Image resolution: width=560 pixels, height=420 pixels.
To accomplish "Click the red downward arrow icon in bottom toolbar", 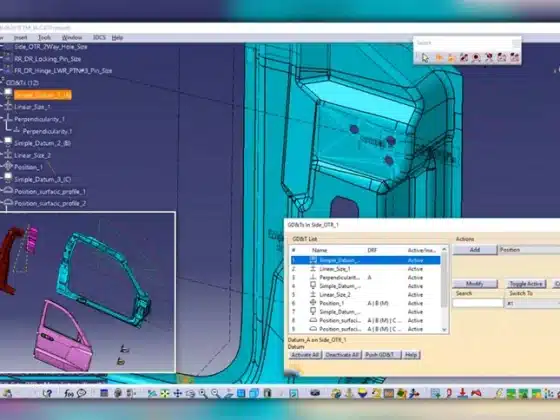I will (x=462, y=394).
